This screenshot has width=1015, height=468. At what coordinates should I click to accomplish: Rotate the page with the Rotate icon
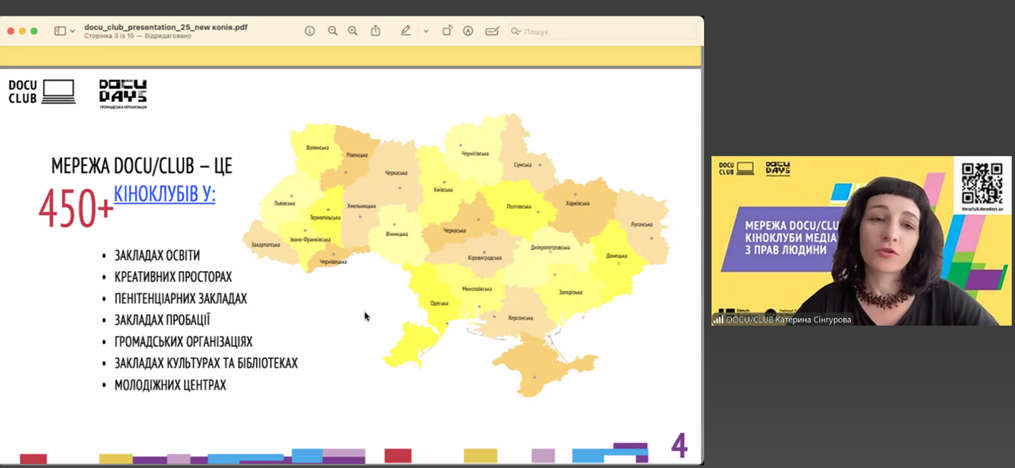pos(447,30)
